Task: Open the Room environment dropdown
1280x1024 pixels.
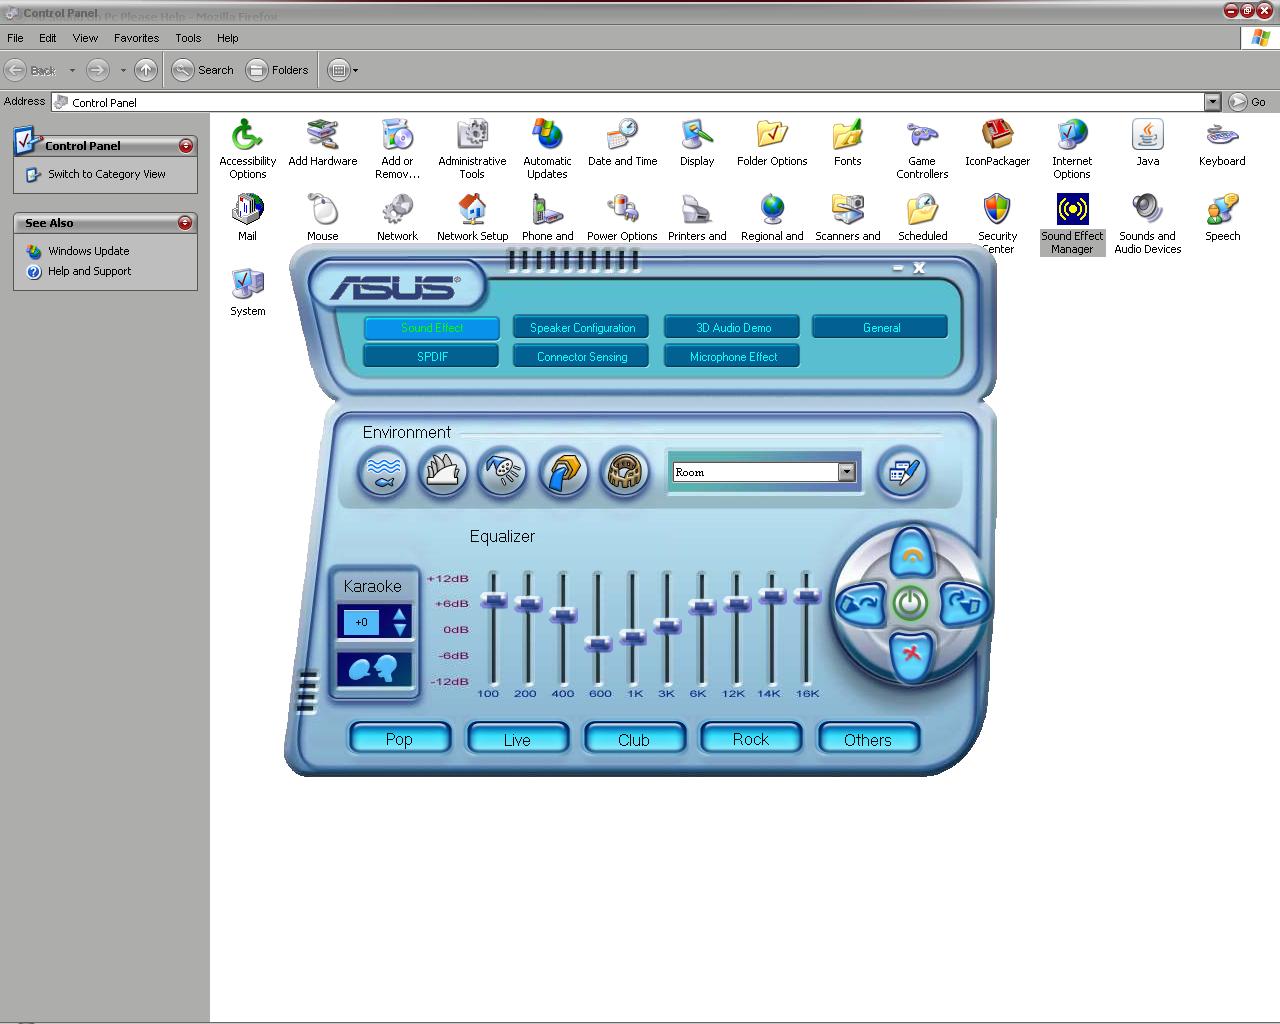Action: coord(846,471)
